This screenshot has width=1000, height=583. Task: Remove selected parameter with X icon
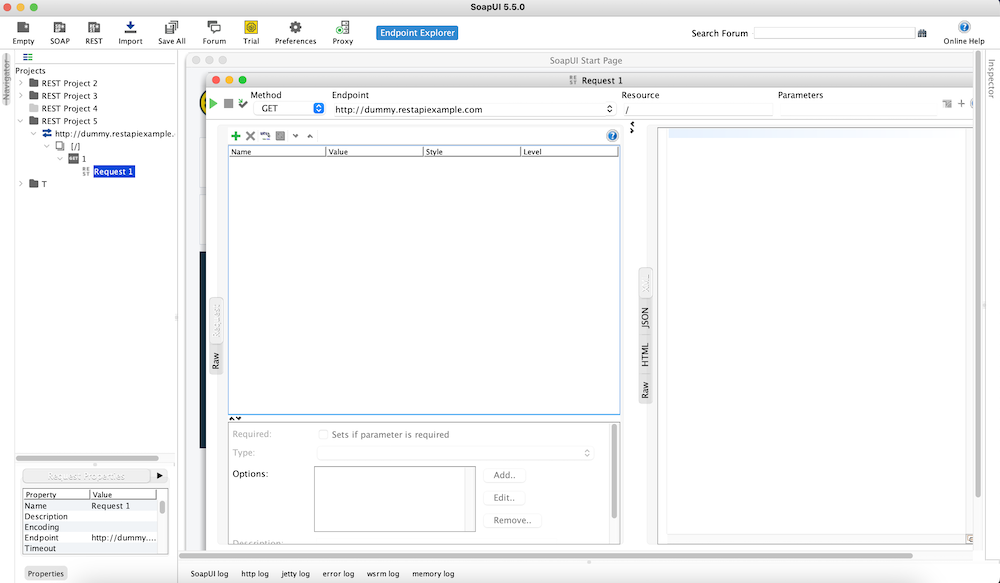pyautogui.click(x=250, y=136)
